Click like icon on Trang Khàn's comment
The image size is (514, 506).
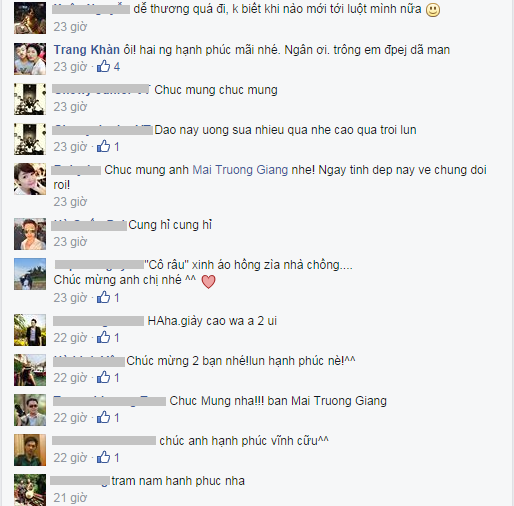click(103, 66)
